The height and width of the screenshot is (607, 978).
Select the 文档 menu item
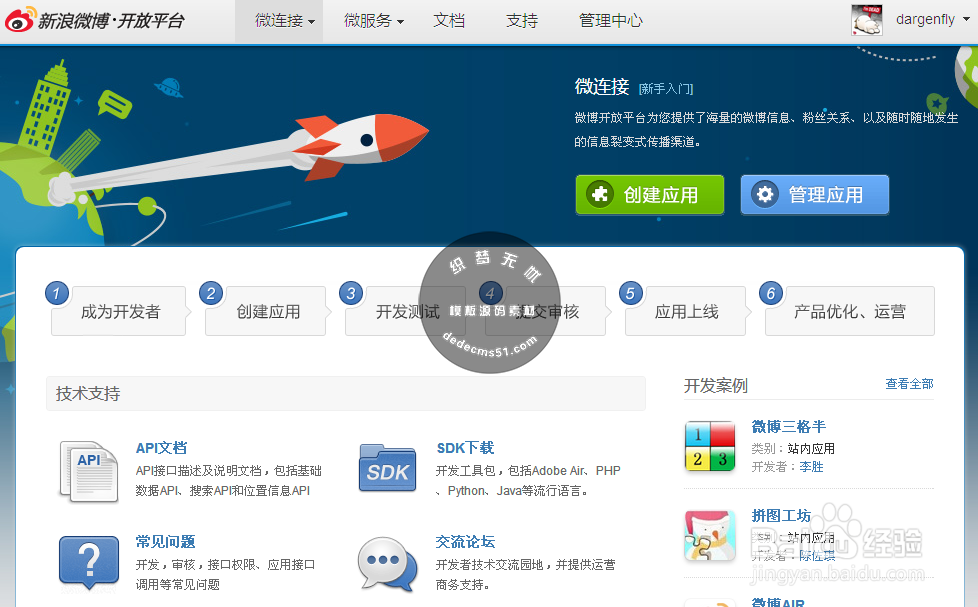[x=449, y=19]
